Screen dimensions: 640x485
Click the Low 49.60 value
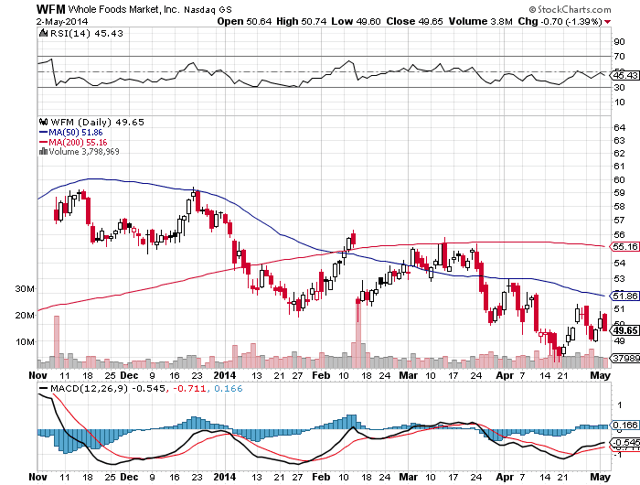click(x=356, y=21)
